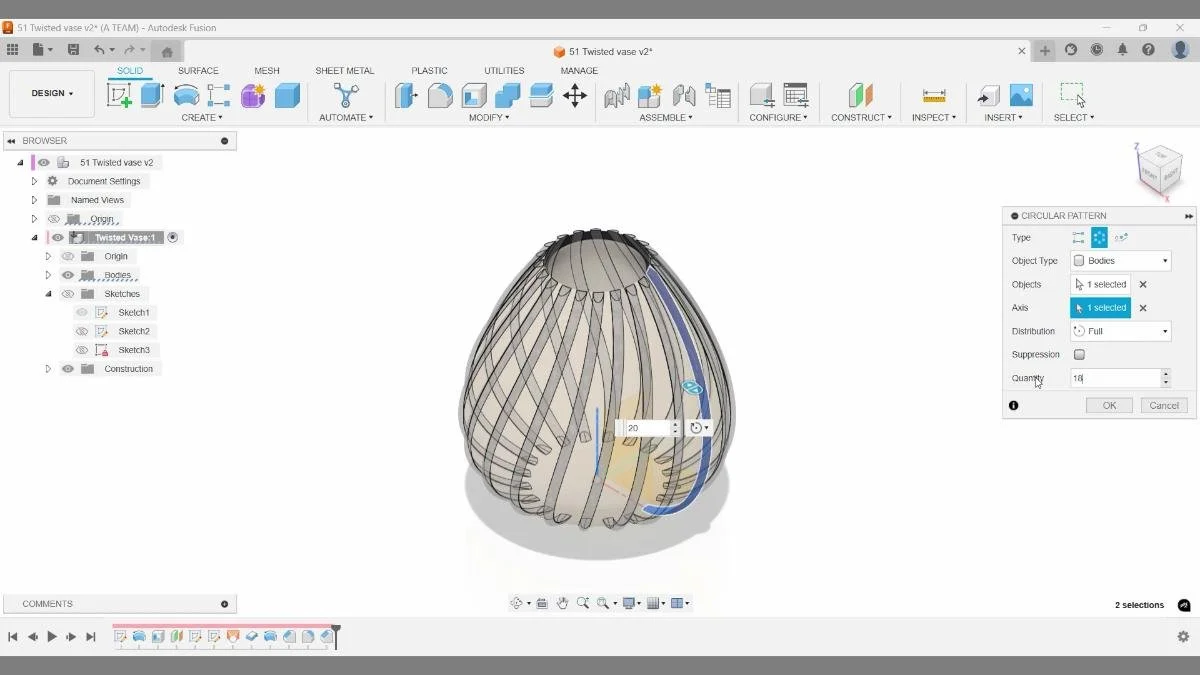Play the timeline
Viewport: 1200px width, 675px height.
(x=52, y=636)
